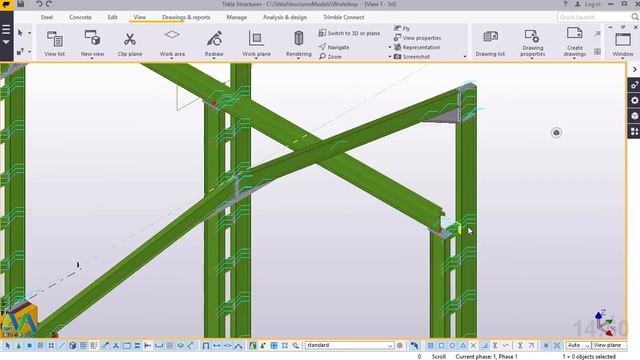Select the Clip plane scissors tool
Viewport: 640px width, 360px height.
click(130, 43)
